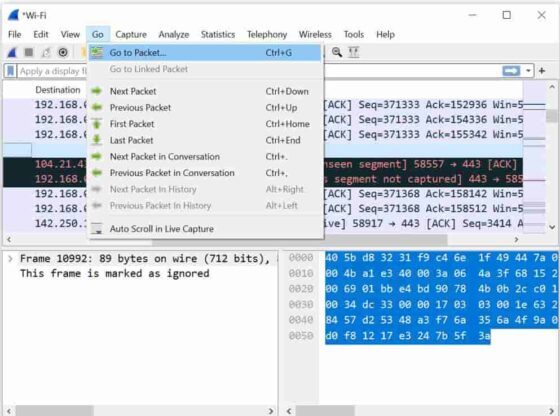This screenshot has width=560, height=416.
Task: Select Previous Packet menu entry
Action: pyautogui.click(x=205, y=107)
